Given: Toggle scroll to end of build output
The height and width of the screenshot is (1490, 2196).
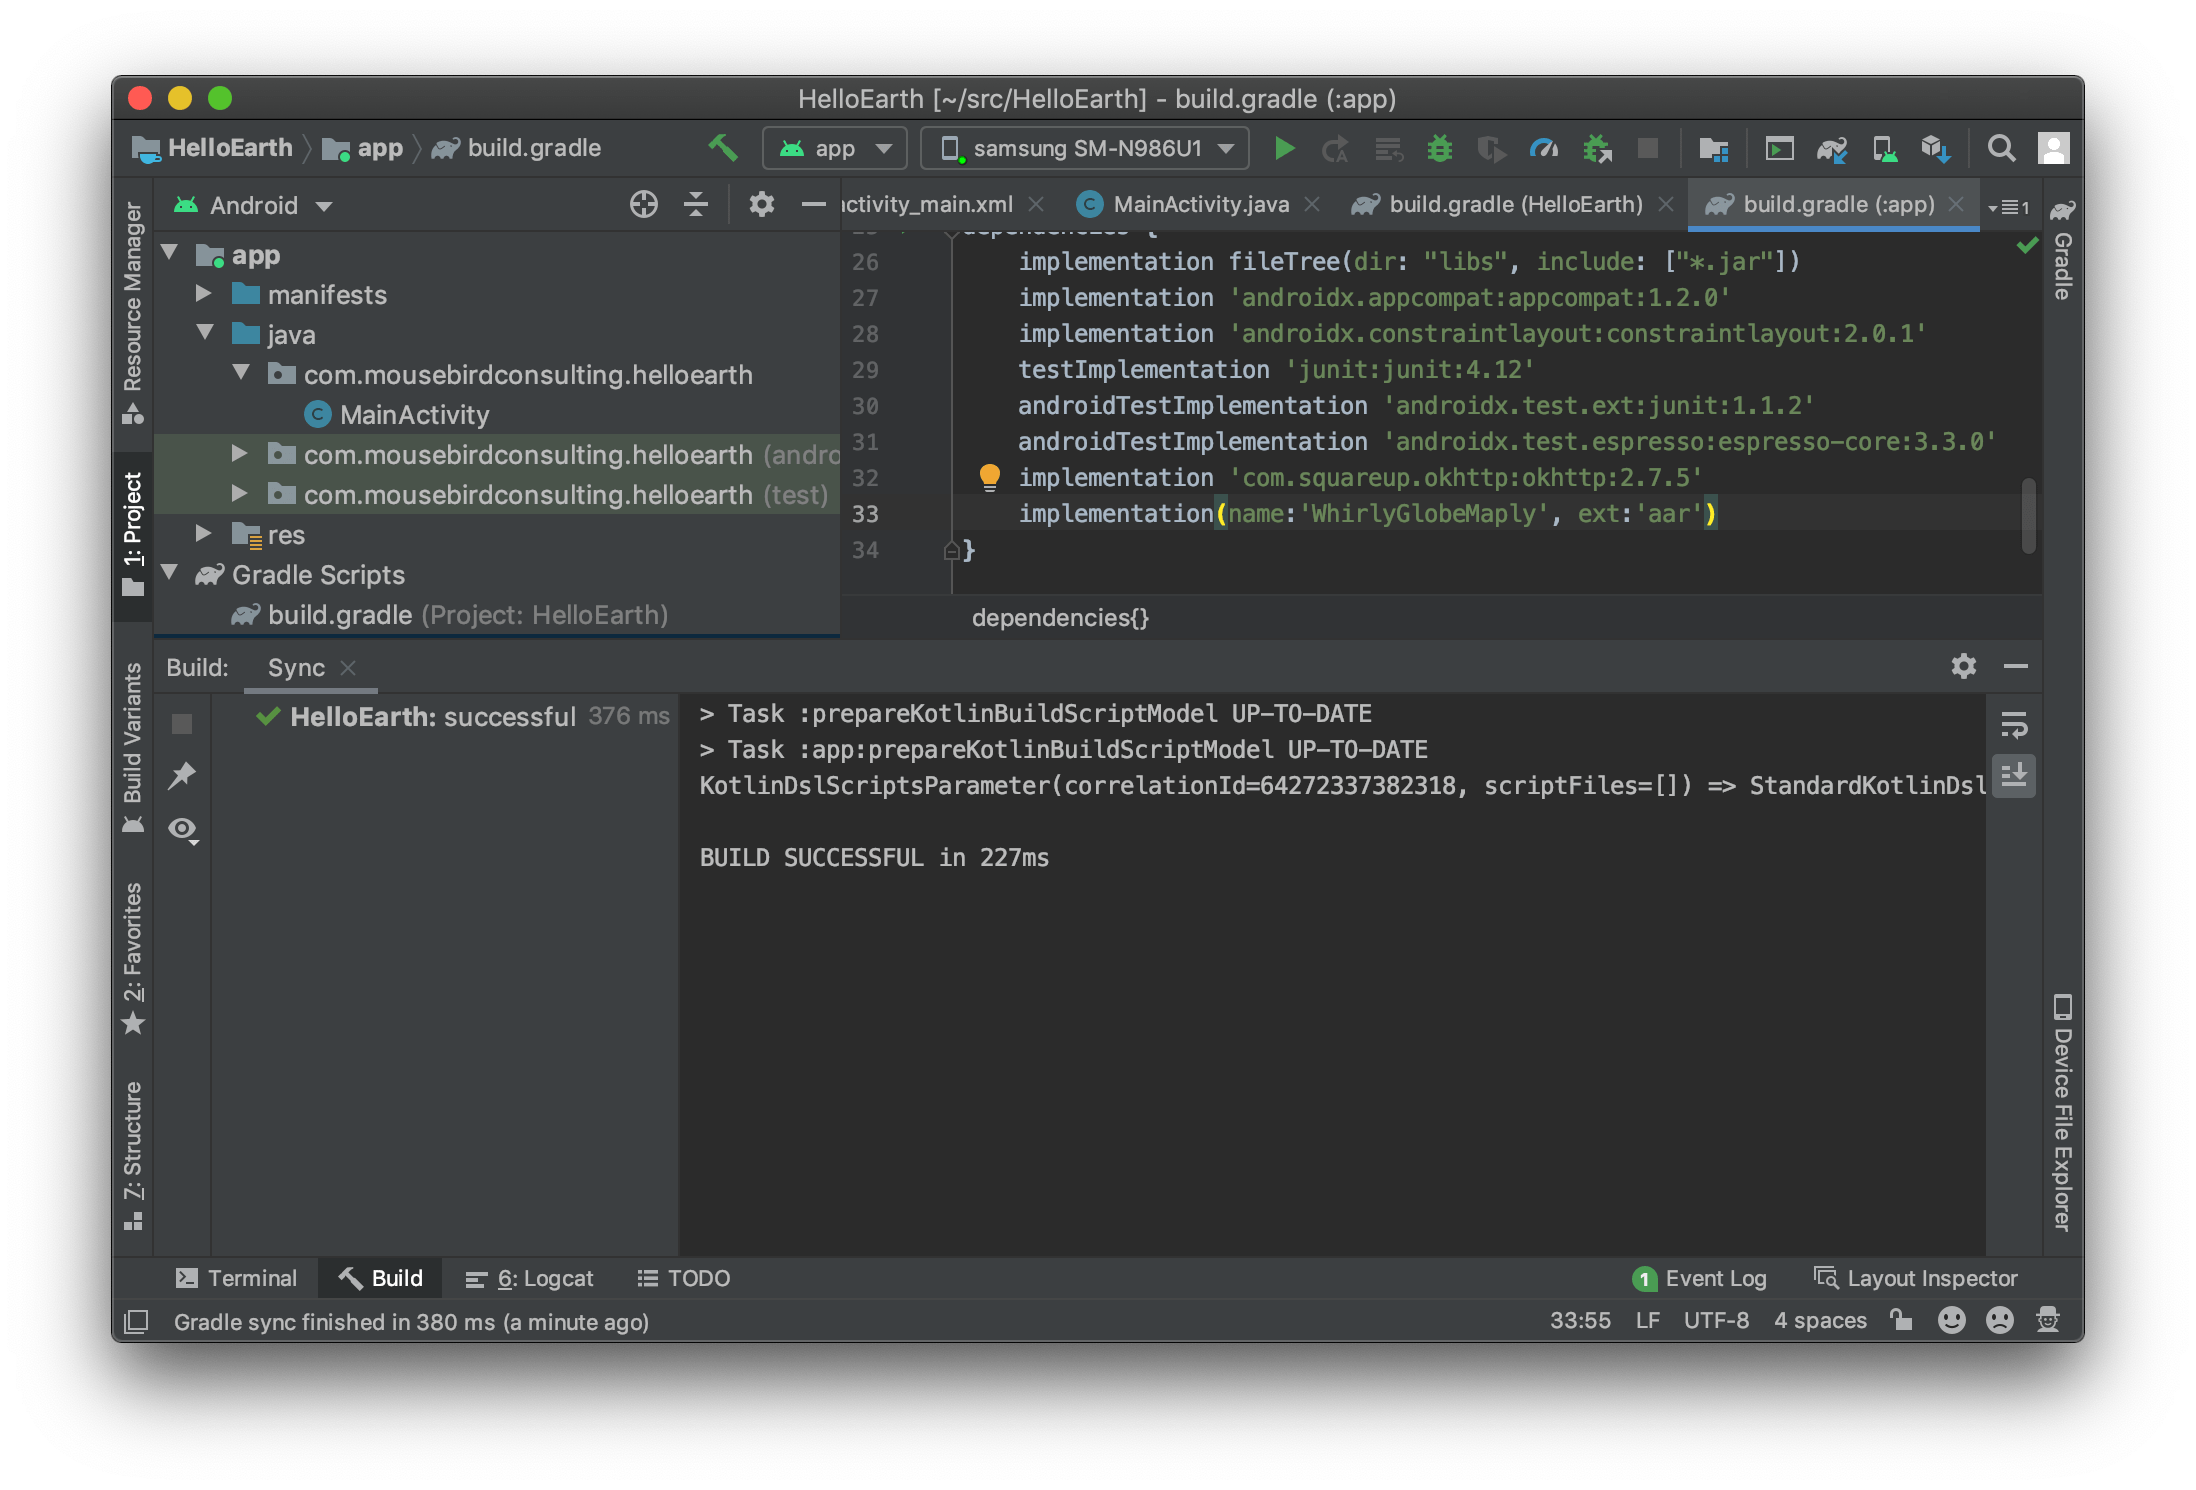Looking at the screenshot, I should (x=2014, y=775).
